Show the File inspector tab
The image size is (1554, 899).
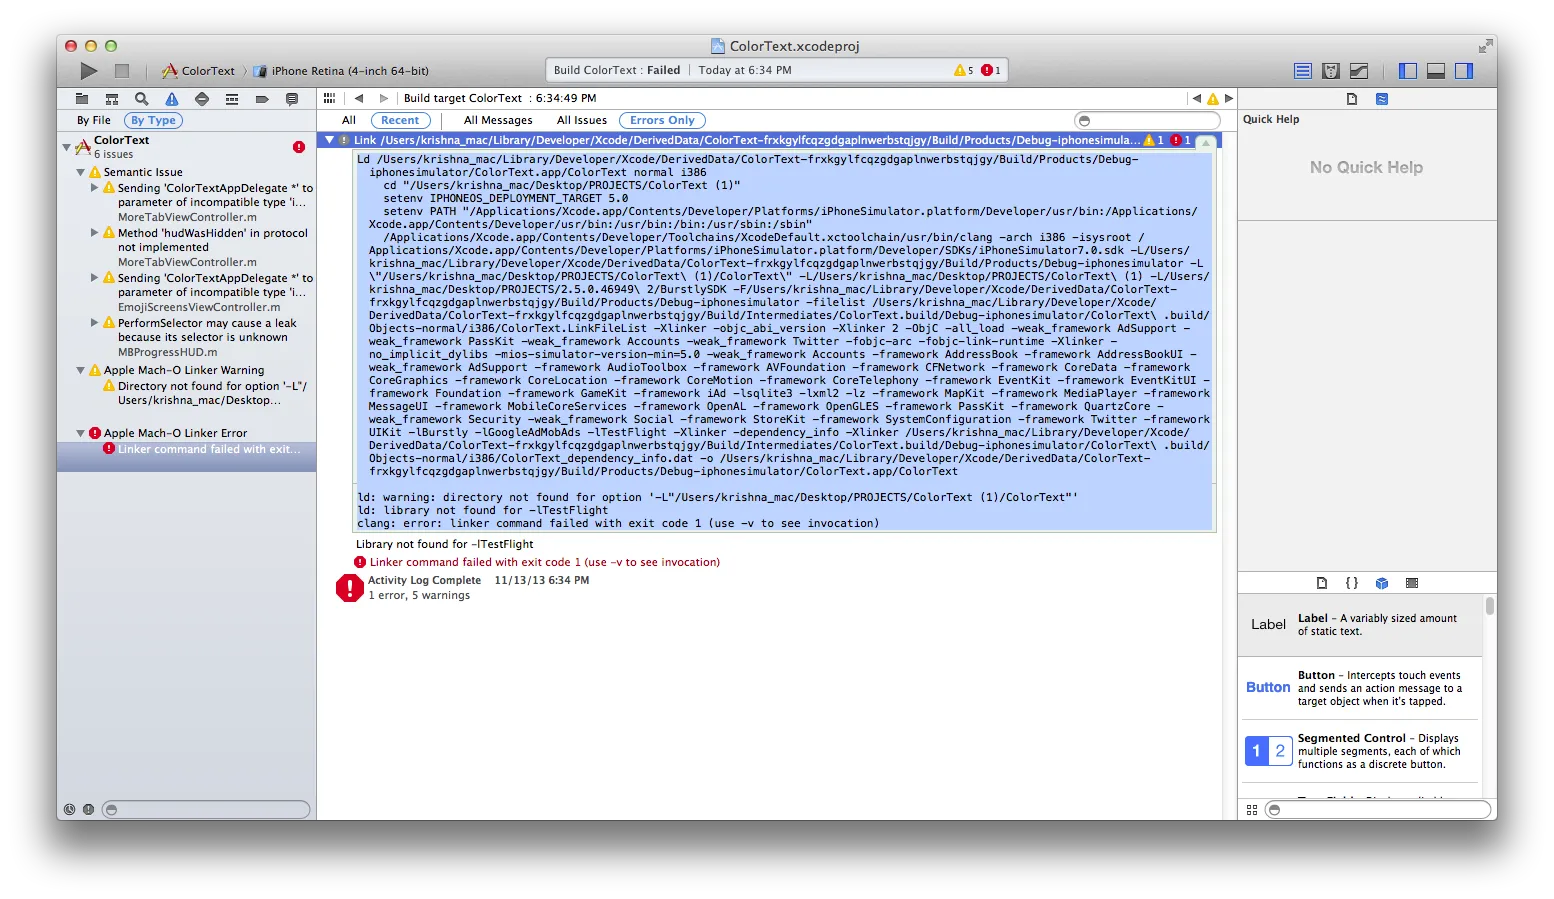pos(1352,99)
